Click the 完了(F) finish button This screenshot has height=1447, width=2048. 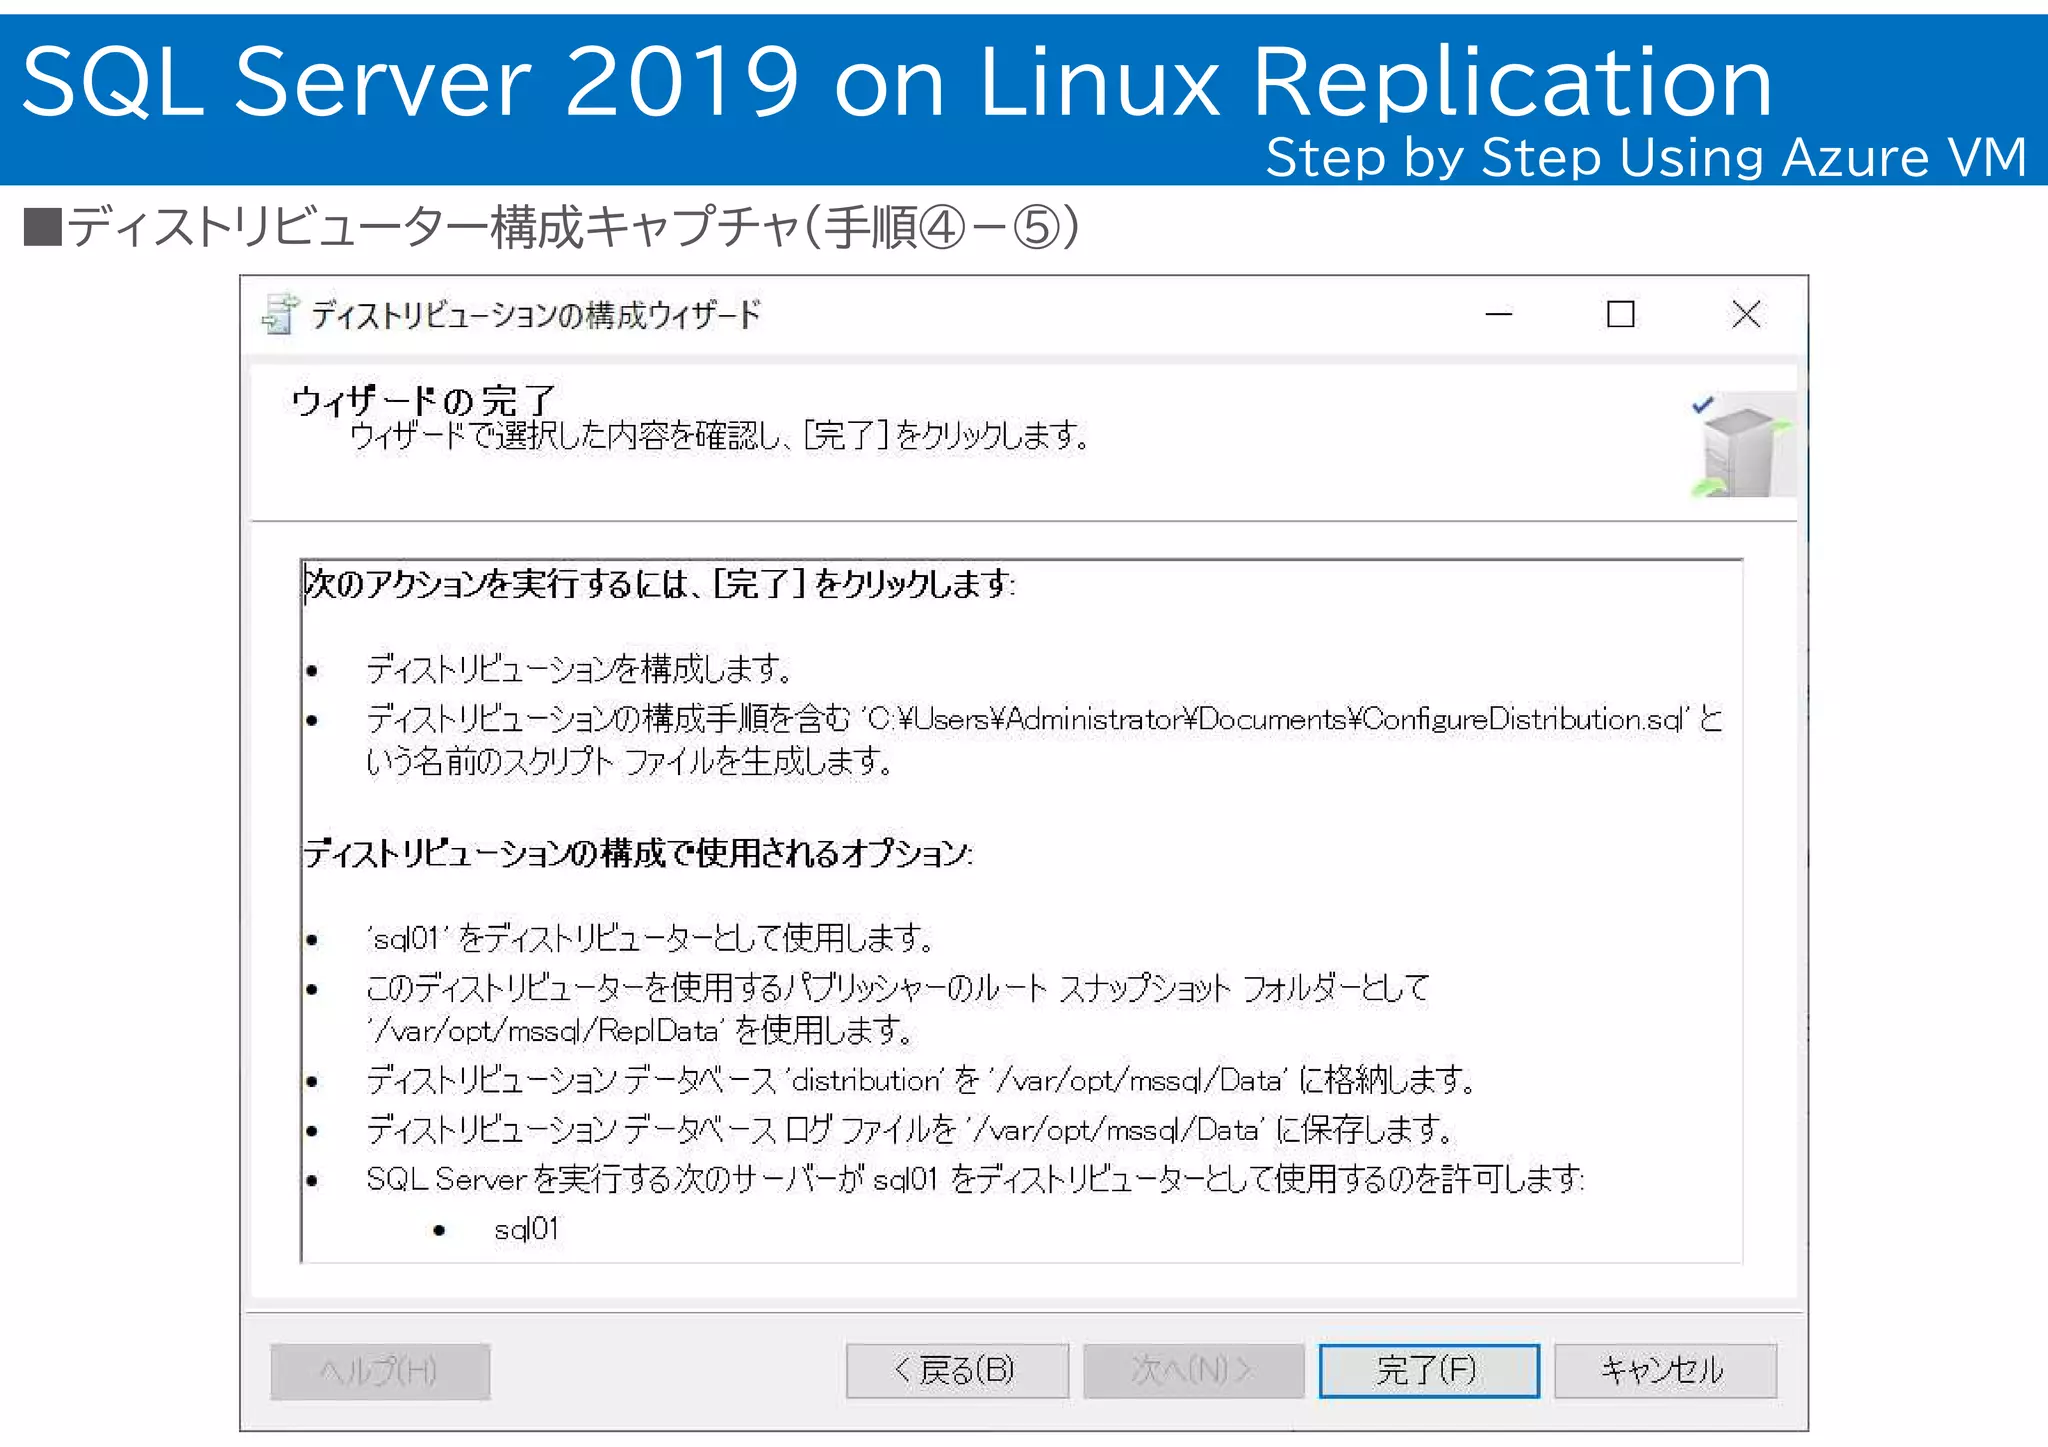pyautogui.click(x=1428, y=1369)
